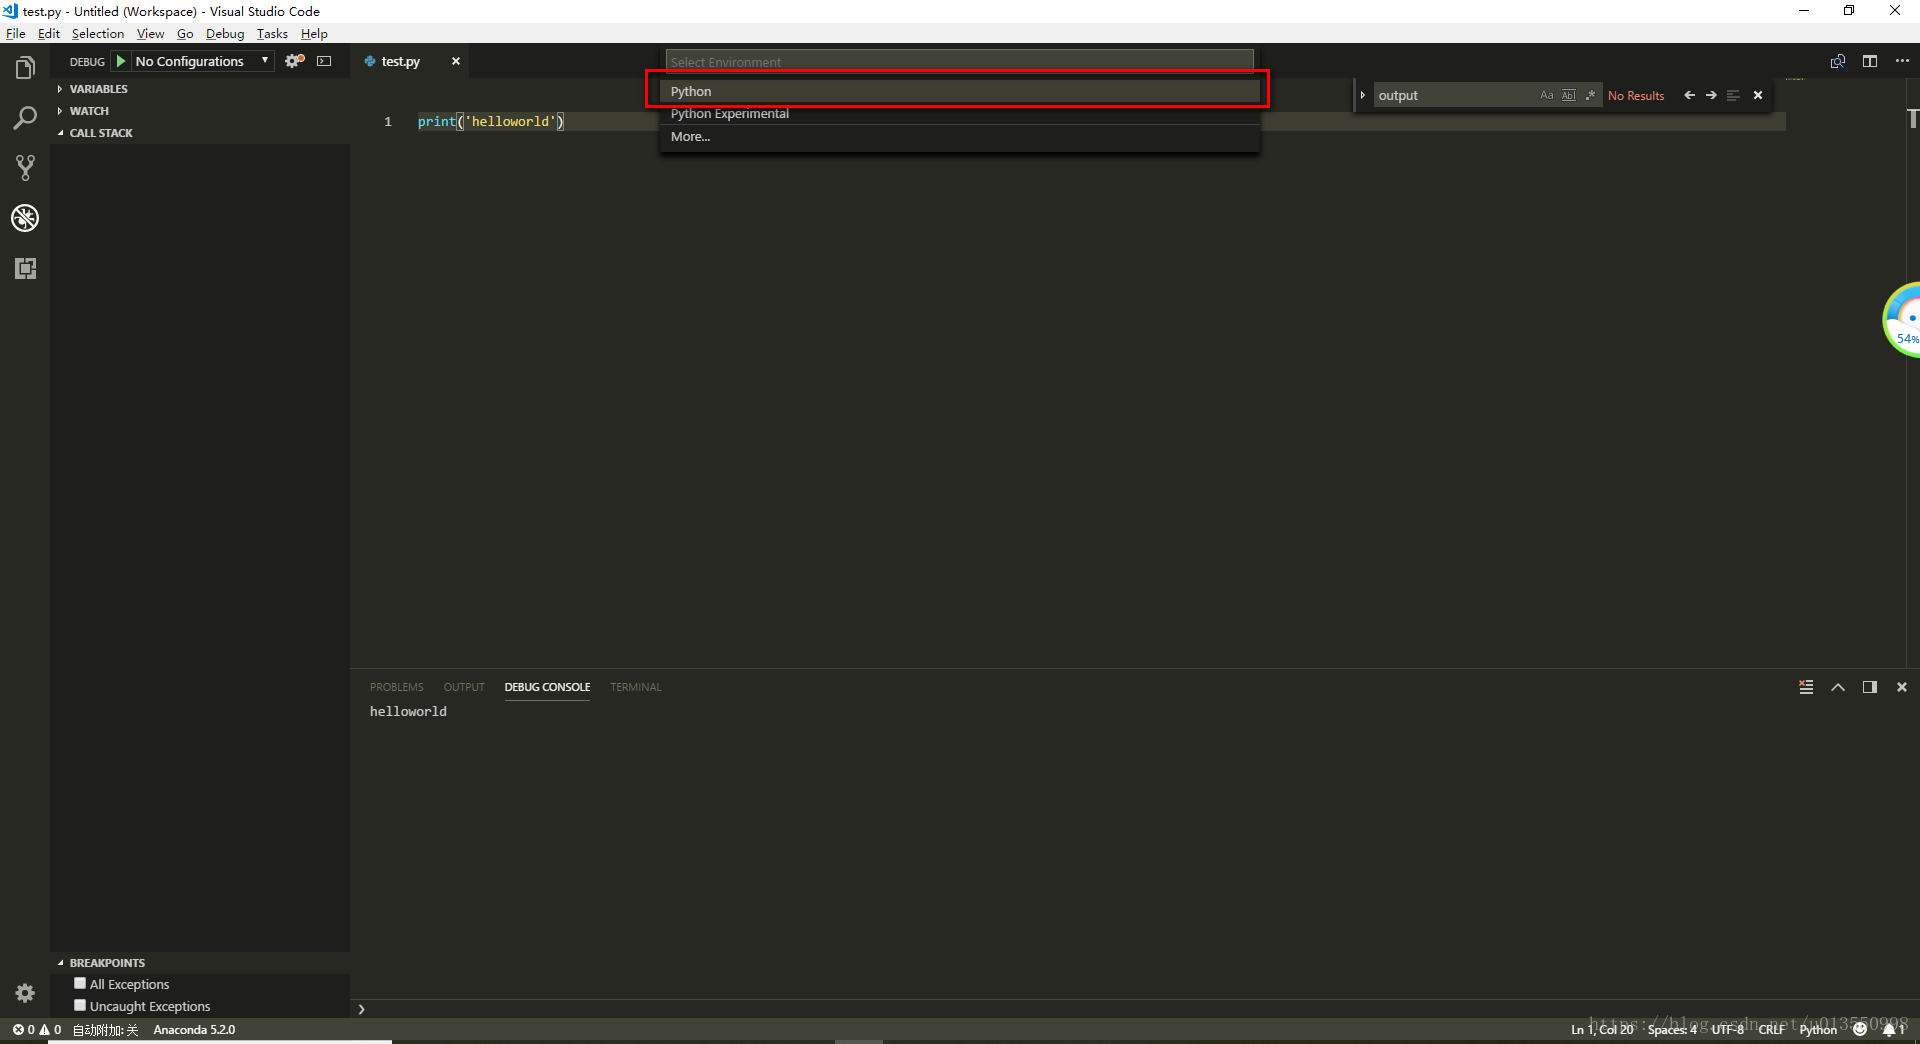Start debugging with green play button
The height and width of the screenshot is (1044, 1920).
click(121, 61)
